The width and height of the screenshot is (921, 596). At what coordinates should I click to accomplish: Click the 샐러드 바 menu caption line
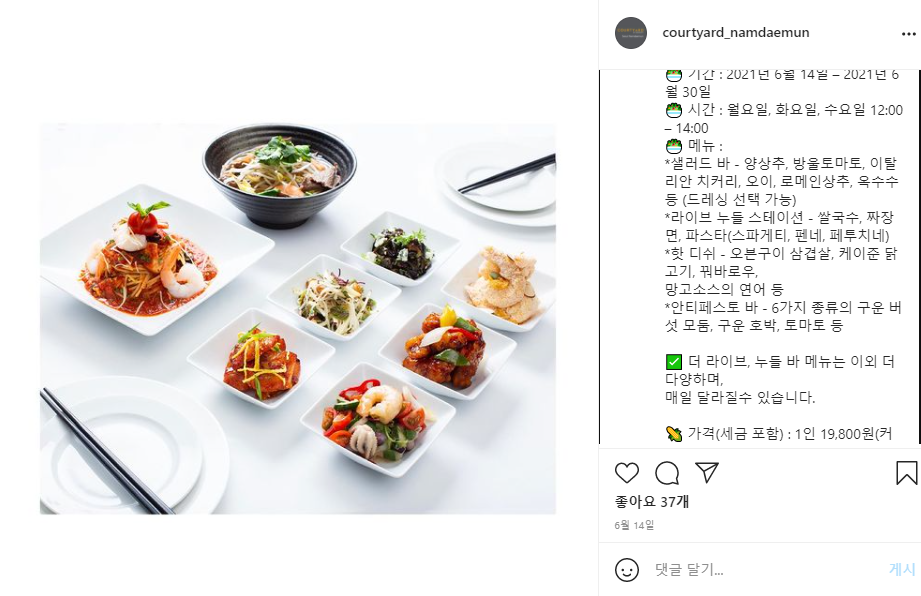(781, 164)
